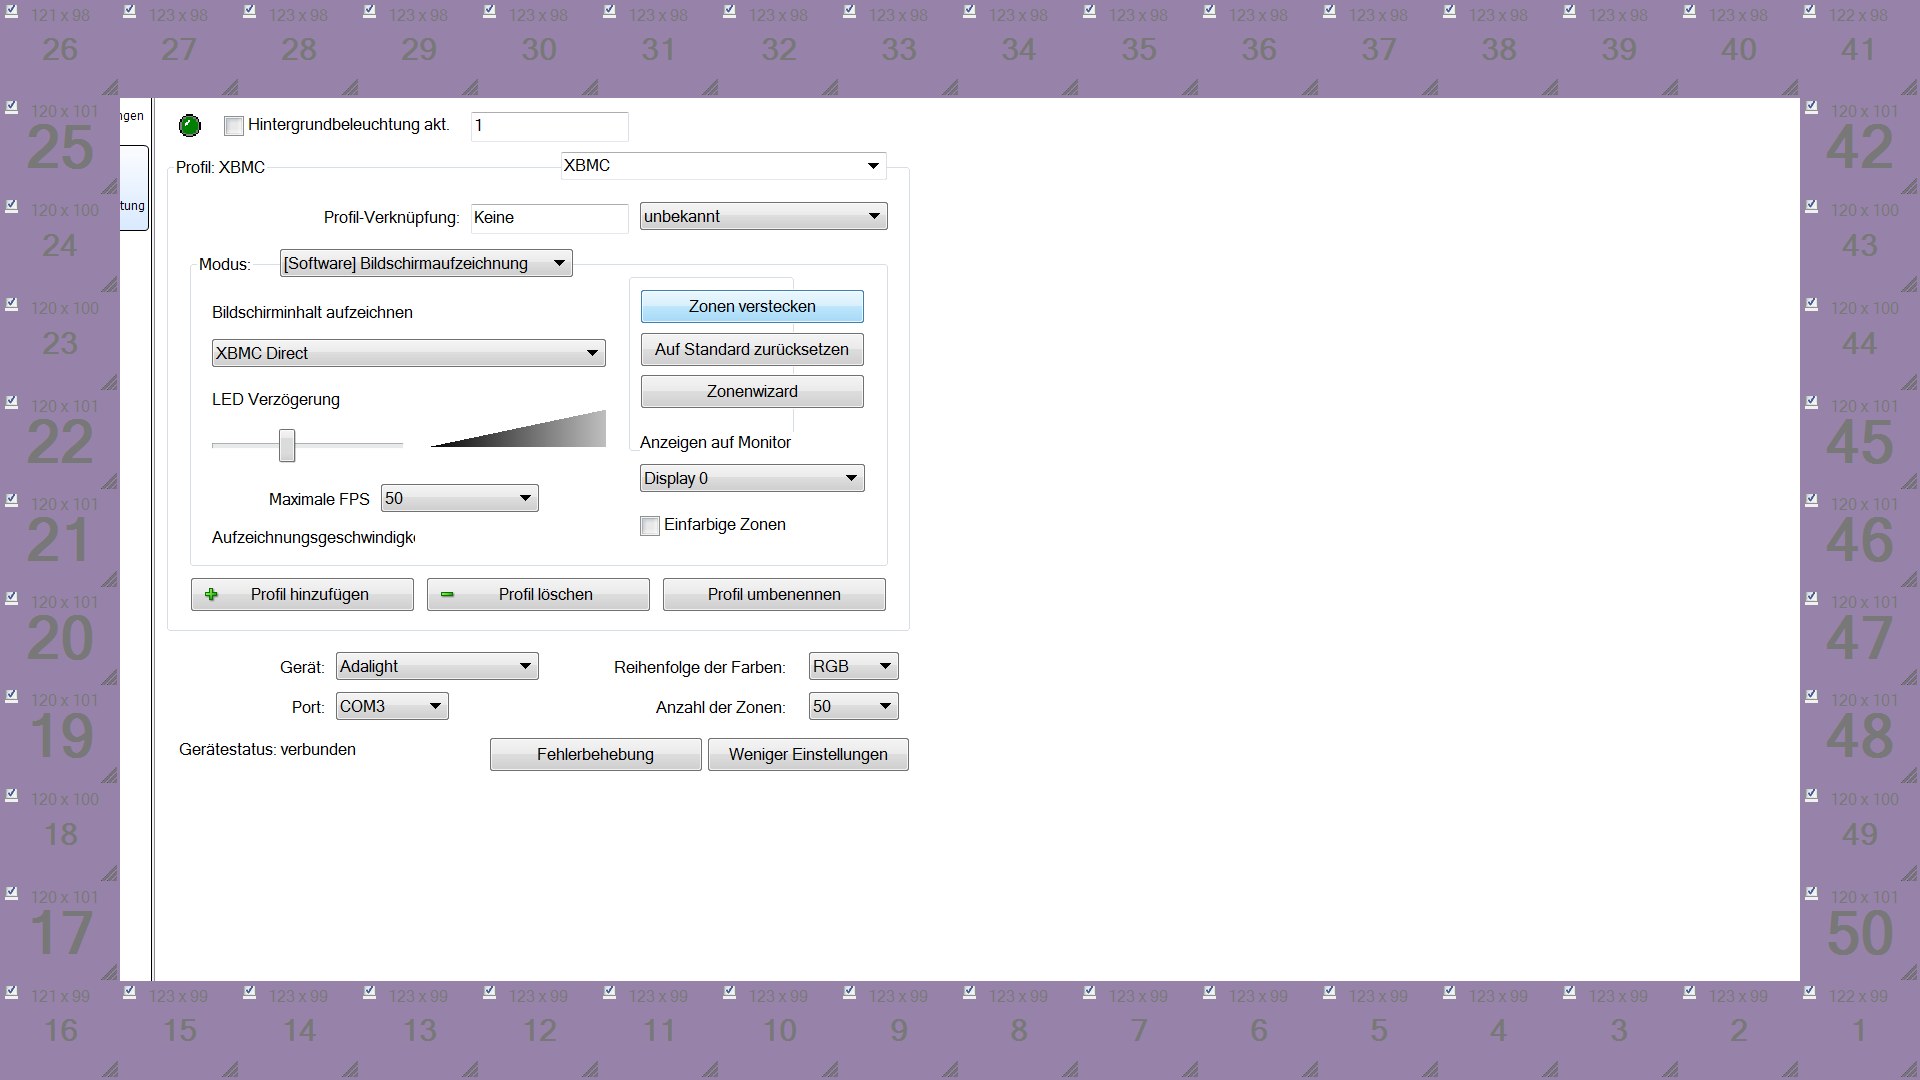Click the resize grip of zone 9
The width and height of the screenshot is (1920, 1080).
tap(949, 1069)
